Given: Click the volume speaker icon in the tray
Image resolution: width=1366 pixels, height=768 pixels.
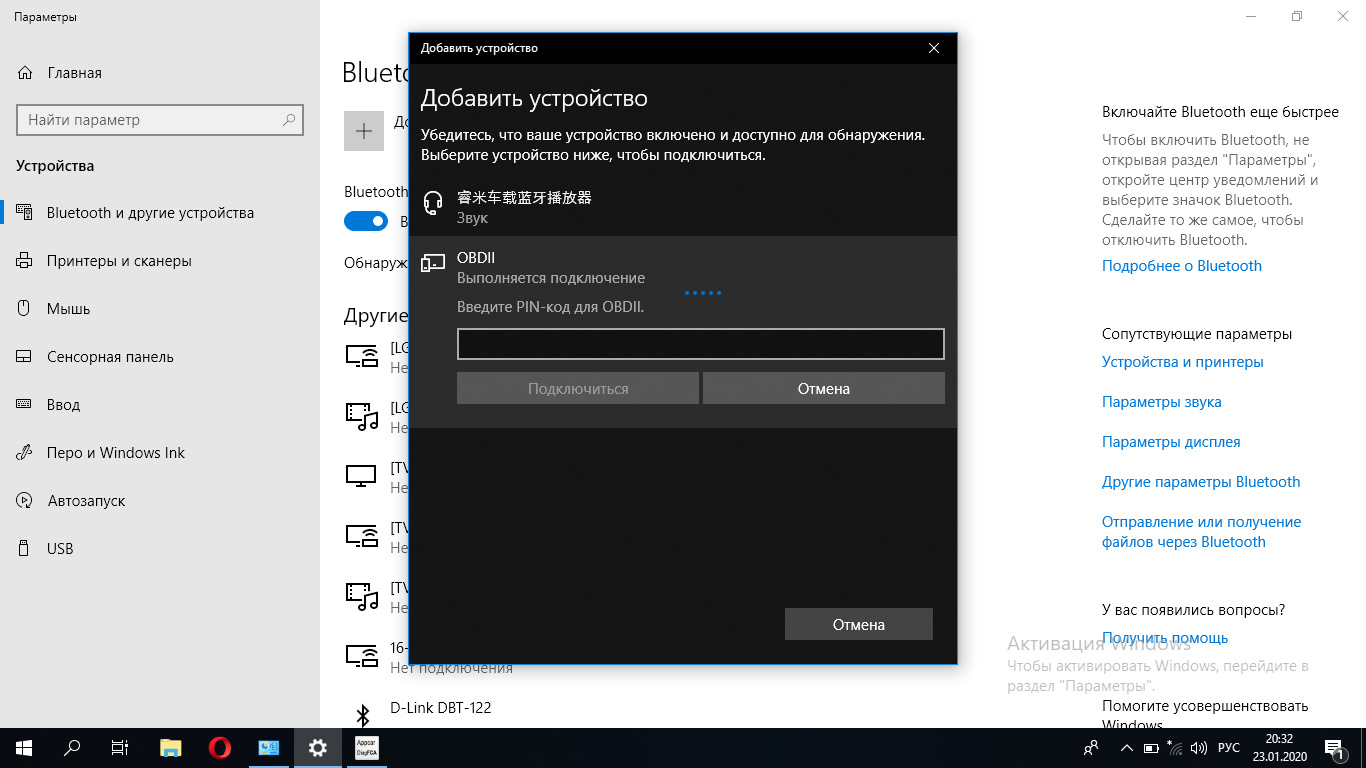Looking at the screenshot, I should (x=1198, y=747).
